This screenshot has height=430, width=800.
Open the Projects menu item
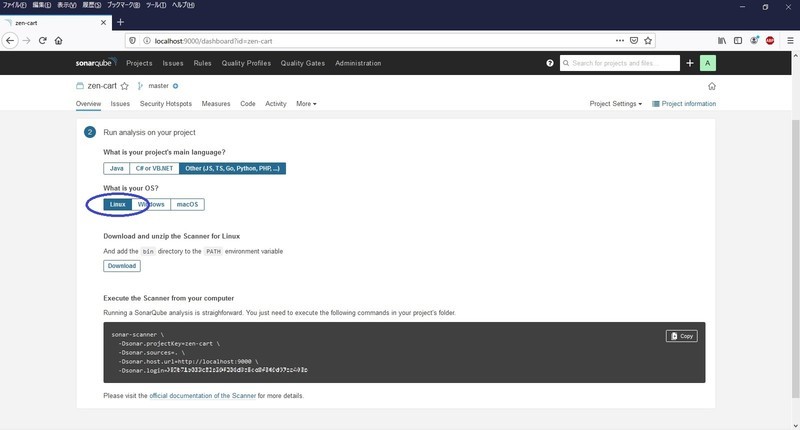pos(139,63)
